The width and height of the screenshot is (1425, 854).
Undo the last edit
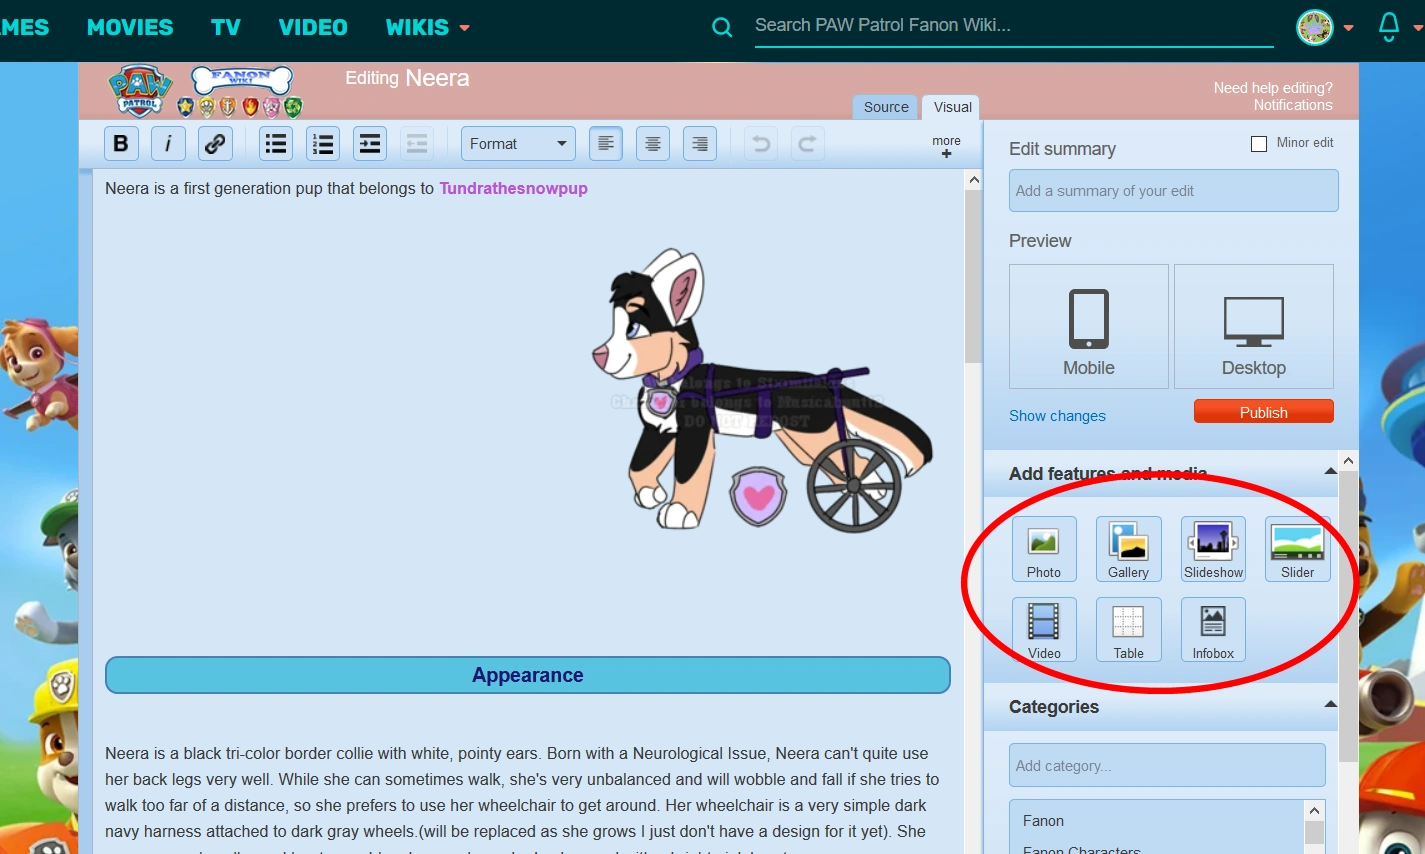[761, 144]
